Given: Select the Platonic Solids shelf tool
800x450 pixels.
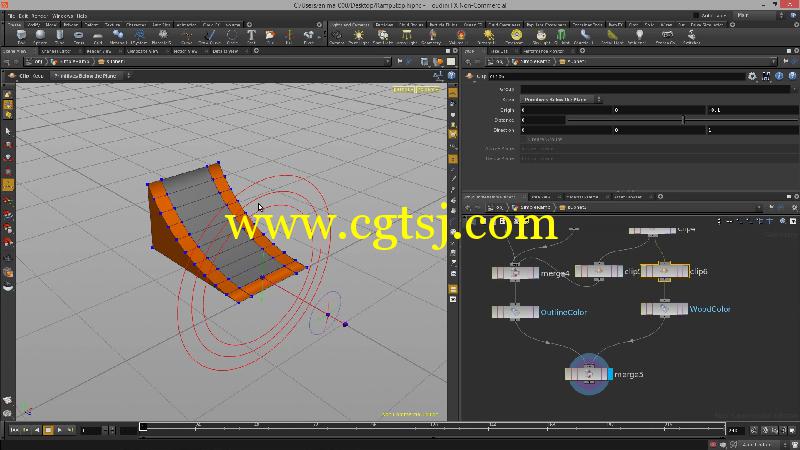Looking at the screenshot, I should (163, 36).
